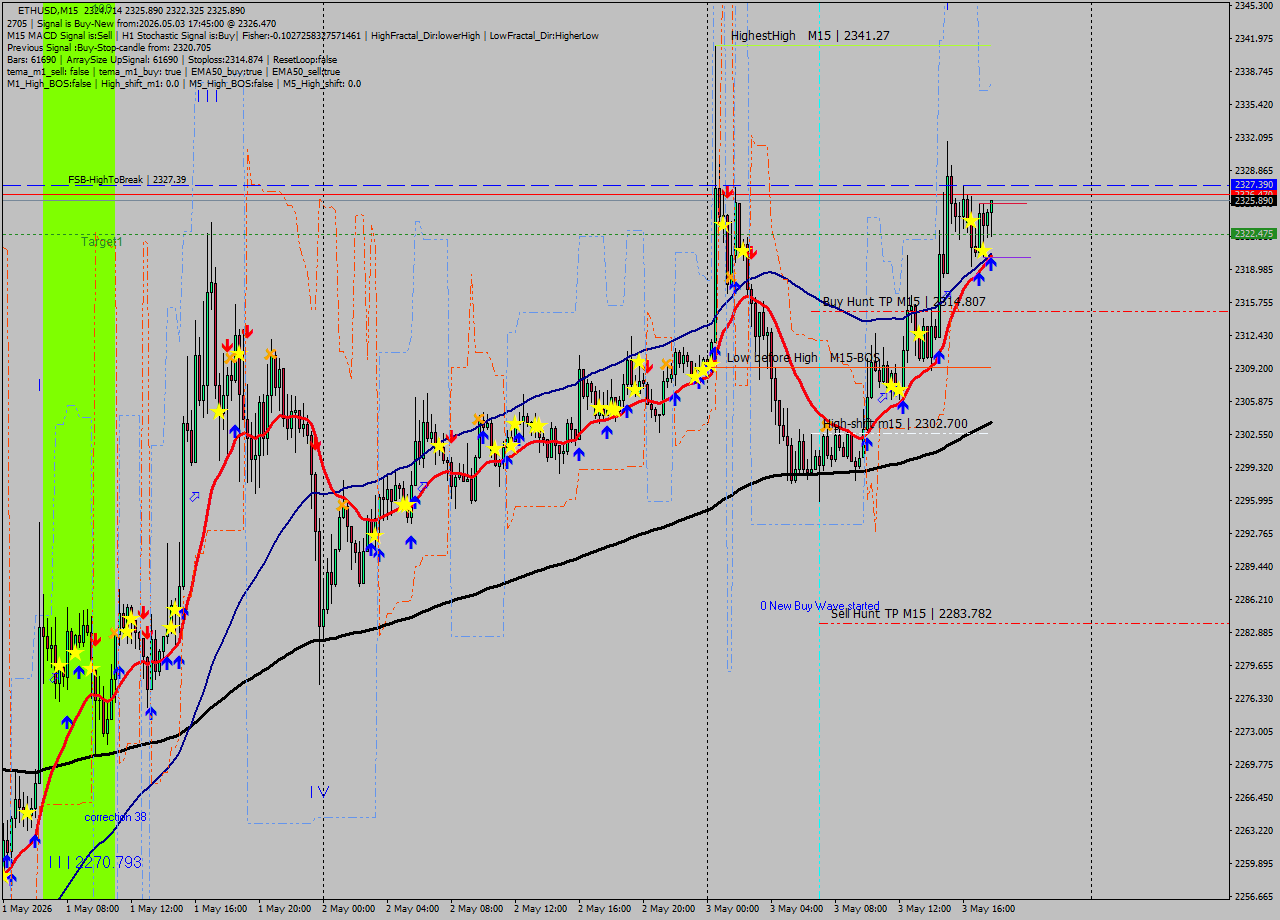The height and width of the screenshot is (920, 1280).
Task: Click the 2328.865 price scale value
Action: [1254, 171]
